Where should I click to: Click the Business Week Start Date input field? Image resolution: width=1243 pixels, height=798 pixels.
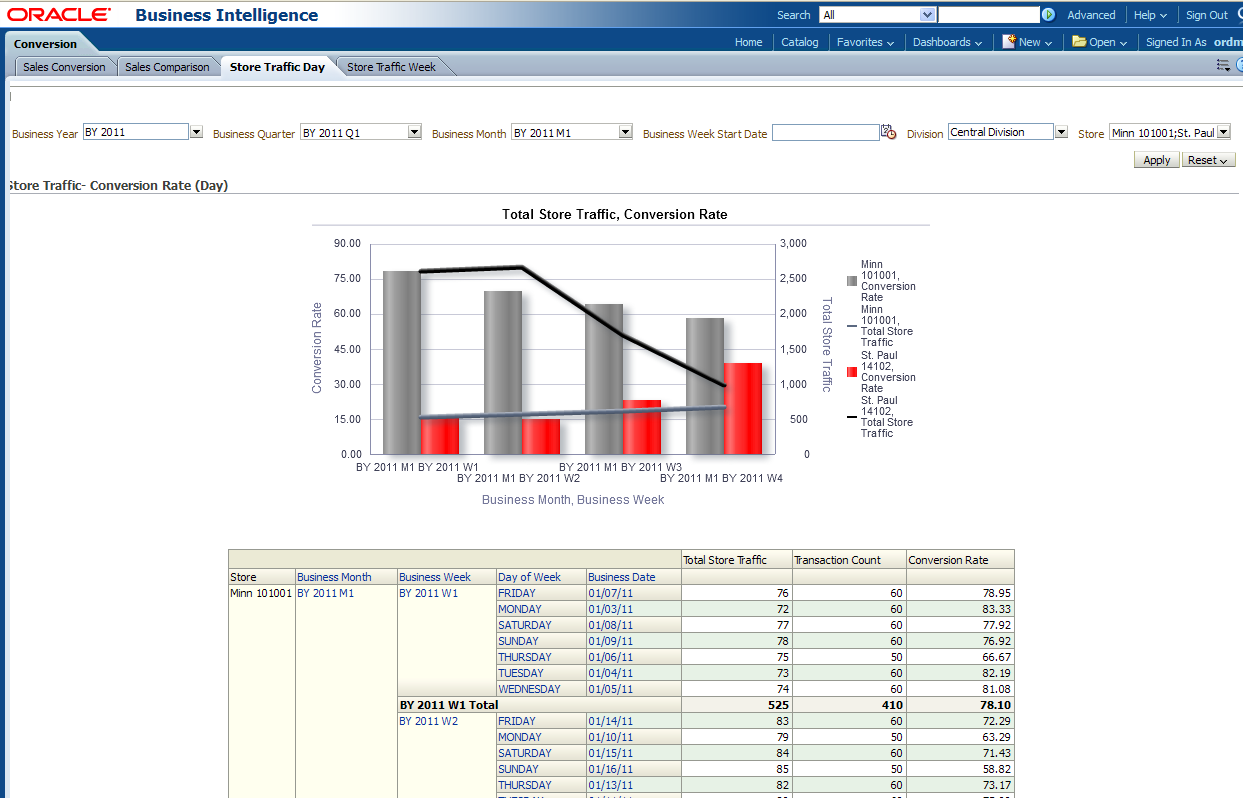[x=825, y=132]
